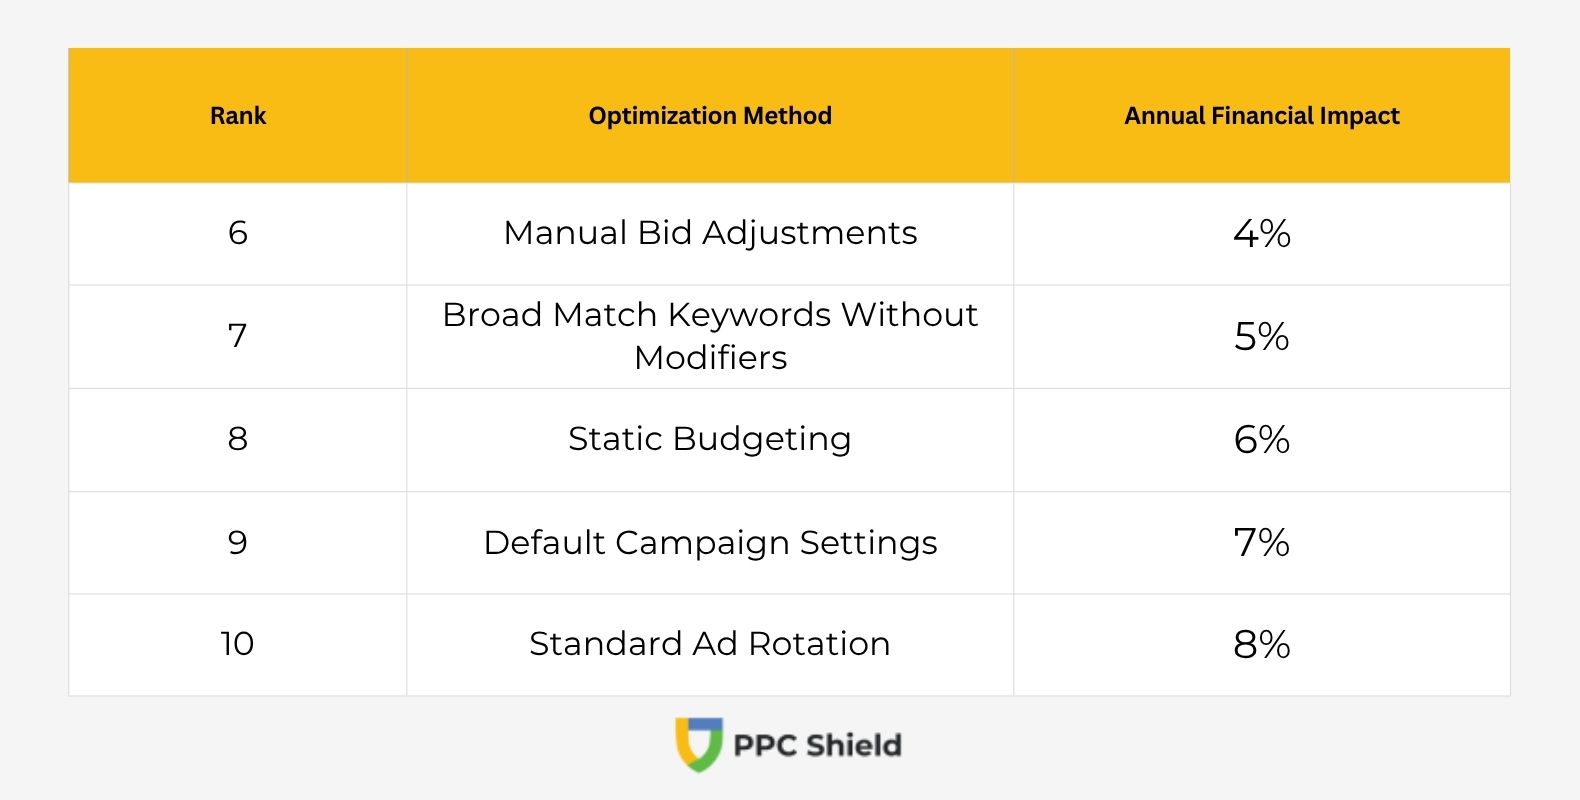Select the rank 6 cell
1580x800 pixels.
coord(238,233)
